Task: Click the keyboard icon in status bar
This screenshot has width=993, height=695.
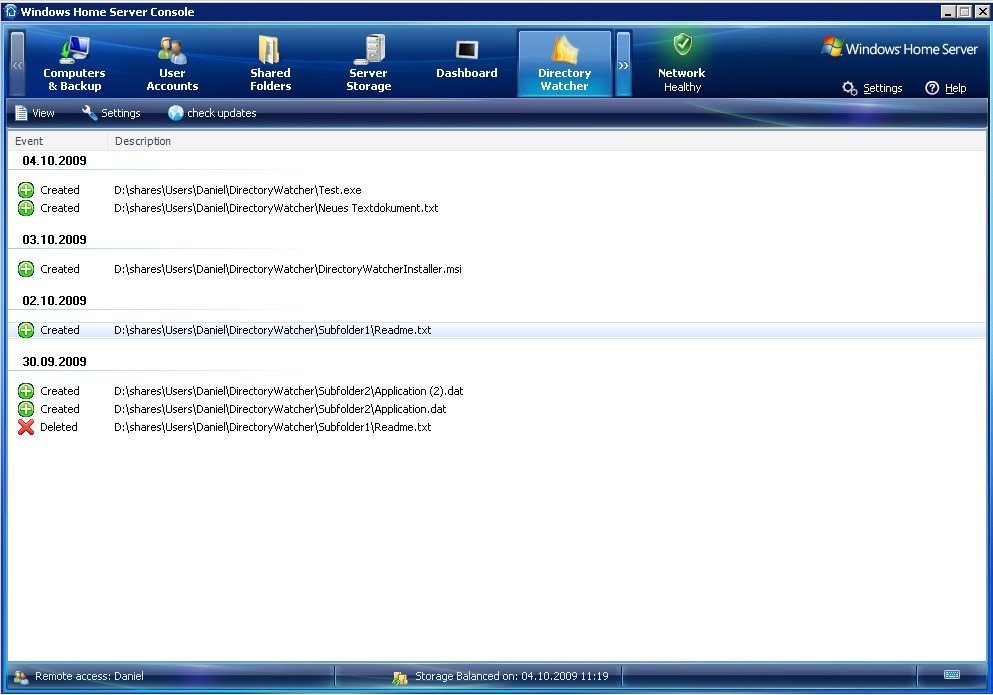Action: pyautogui.click(x=951, y=676)
